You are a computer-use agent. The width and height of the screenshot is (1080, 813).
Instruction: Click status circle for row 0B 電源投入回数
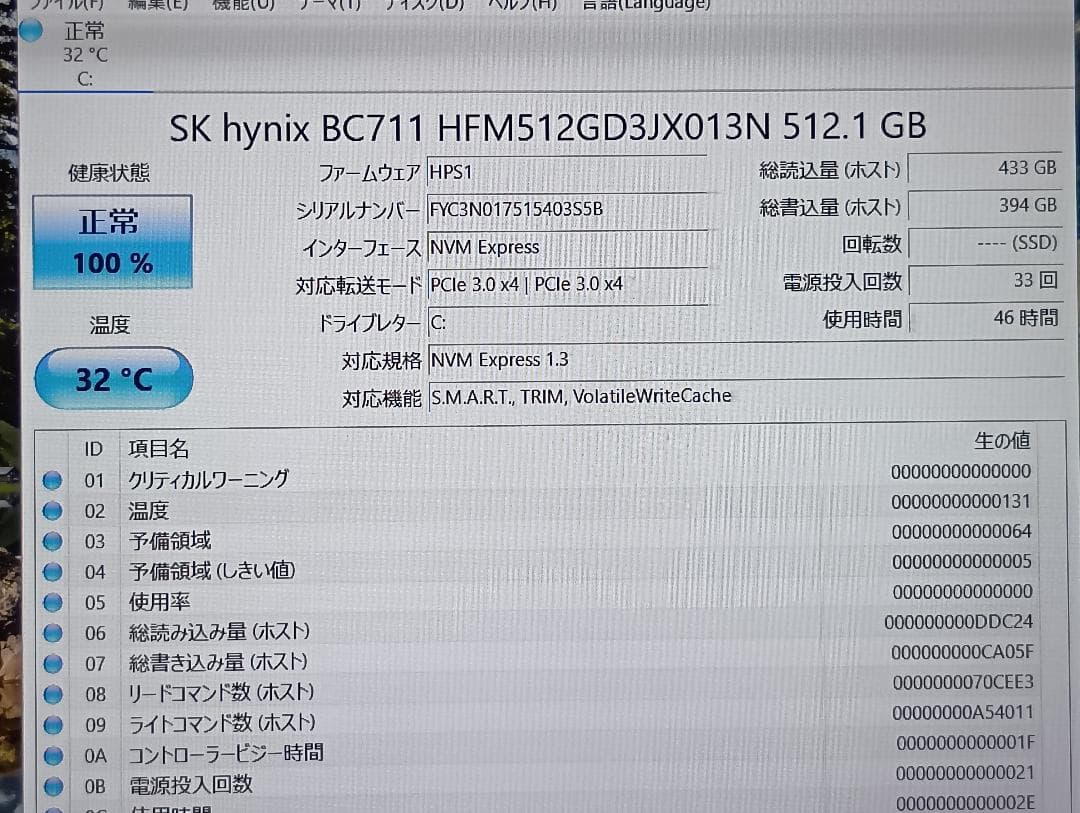click(x=53, y=785)
